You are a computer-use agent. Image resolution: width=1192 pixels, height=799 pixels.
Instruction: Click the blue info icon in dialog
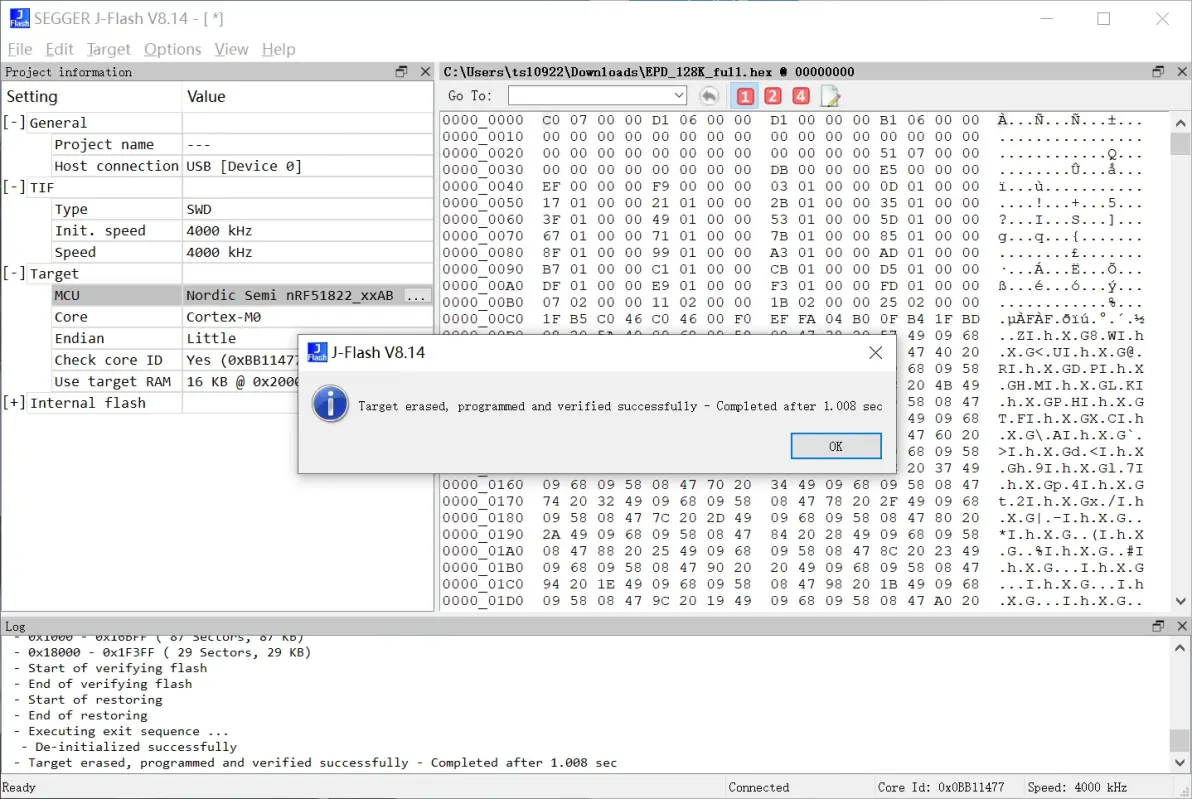tap(330, 404)
